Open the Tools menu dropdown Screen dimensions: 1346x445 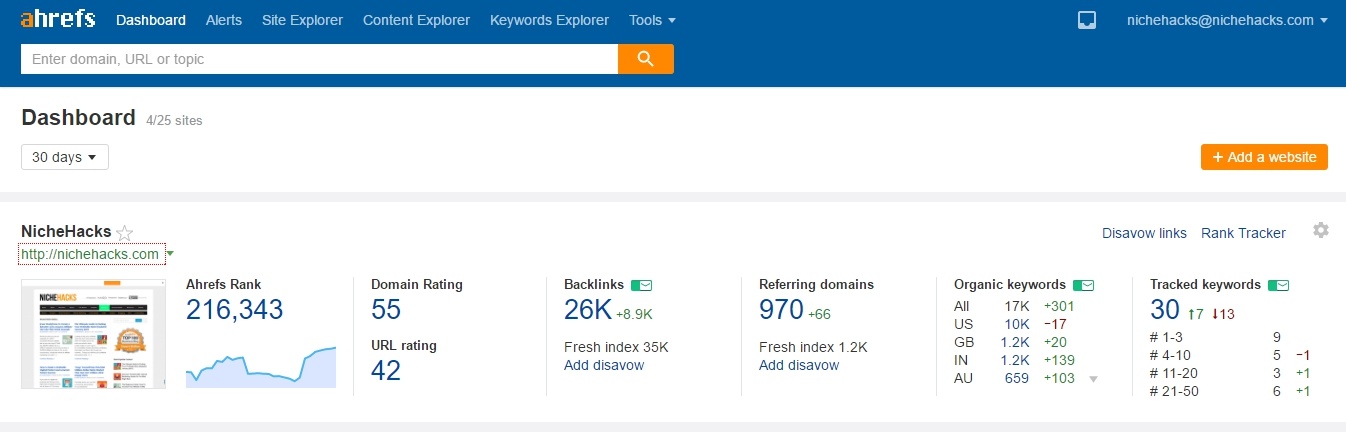(652, 20)
